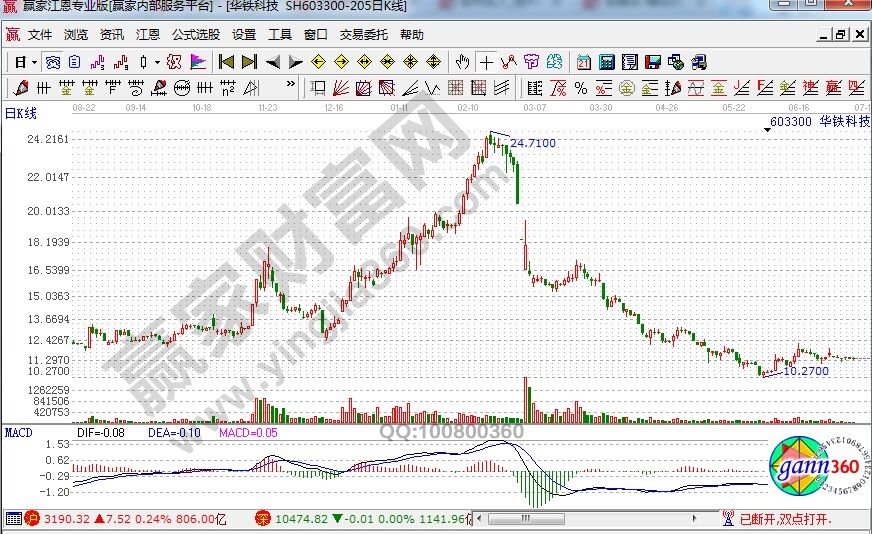Click the 603300 华铁科技 stock label

[x=812, y=121]
